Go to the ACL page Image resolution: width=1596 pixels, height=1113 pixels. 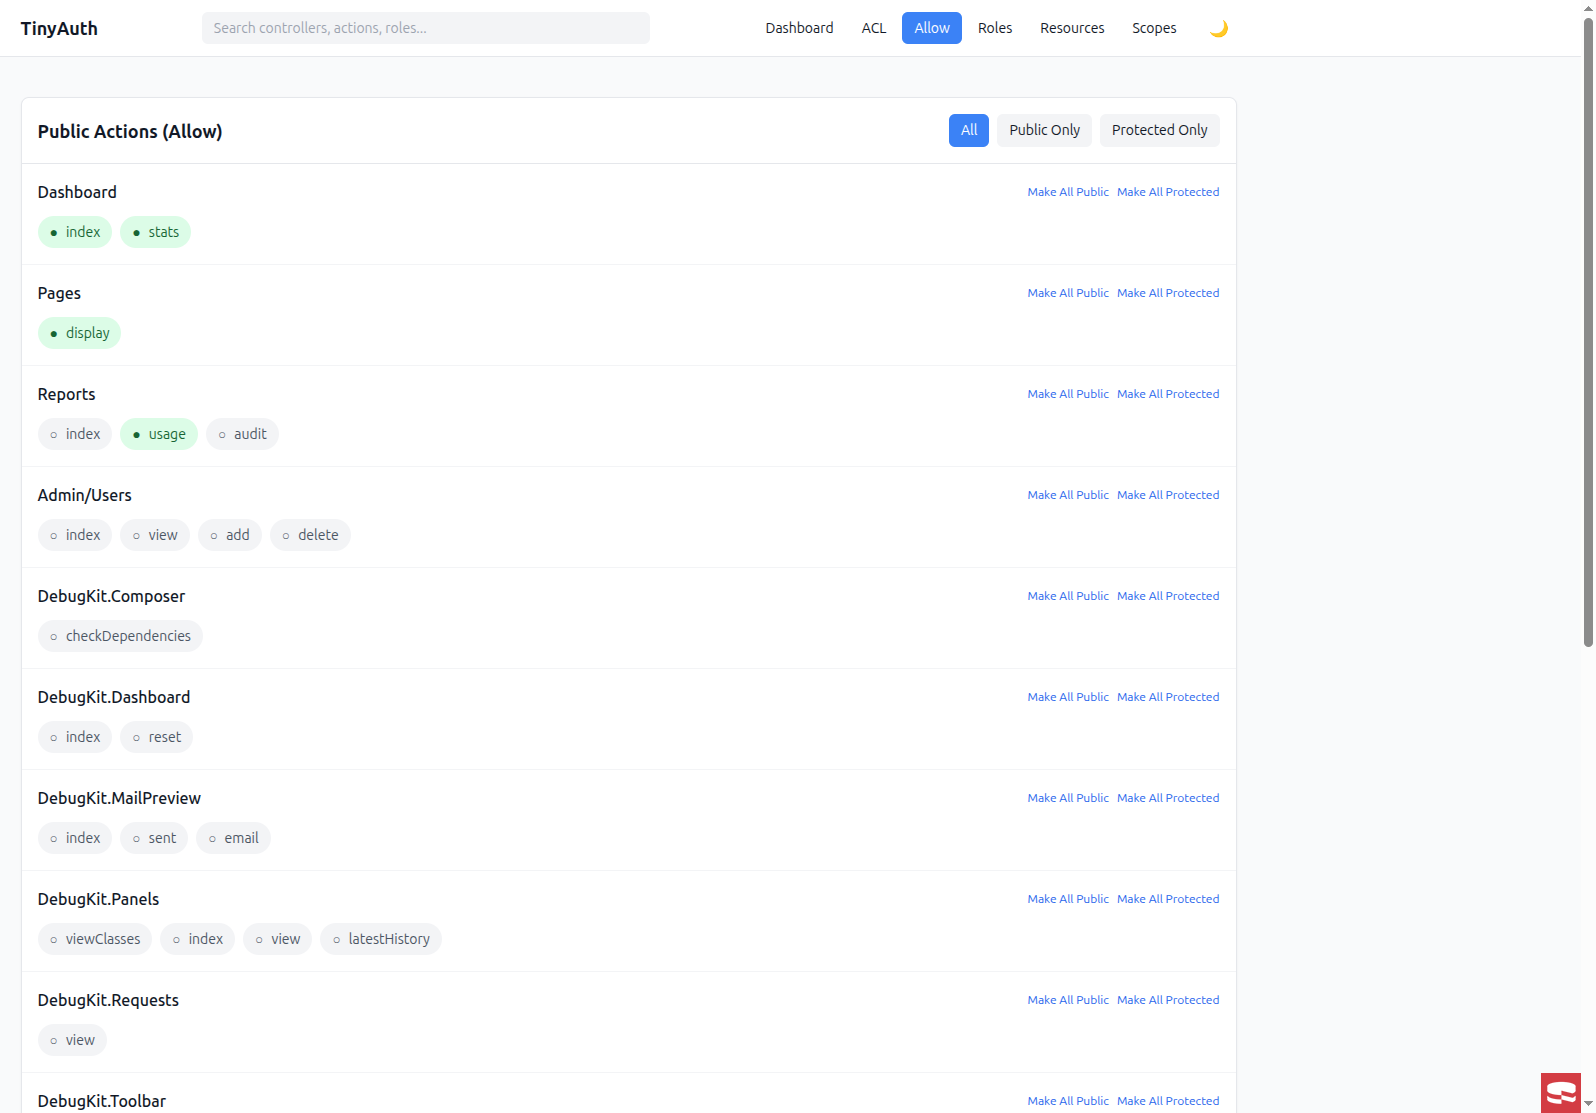pos(874,28)
